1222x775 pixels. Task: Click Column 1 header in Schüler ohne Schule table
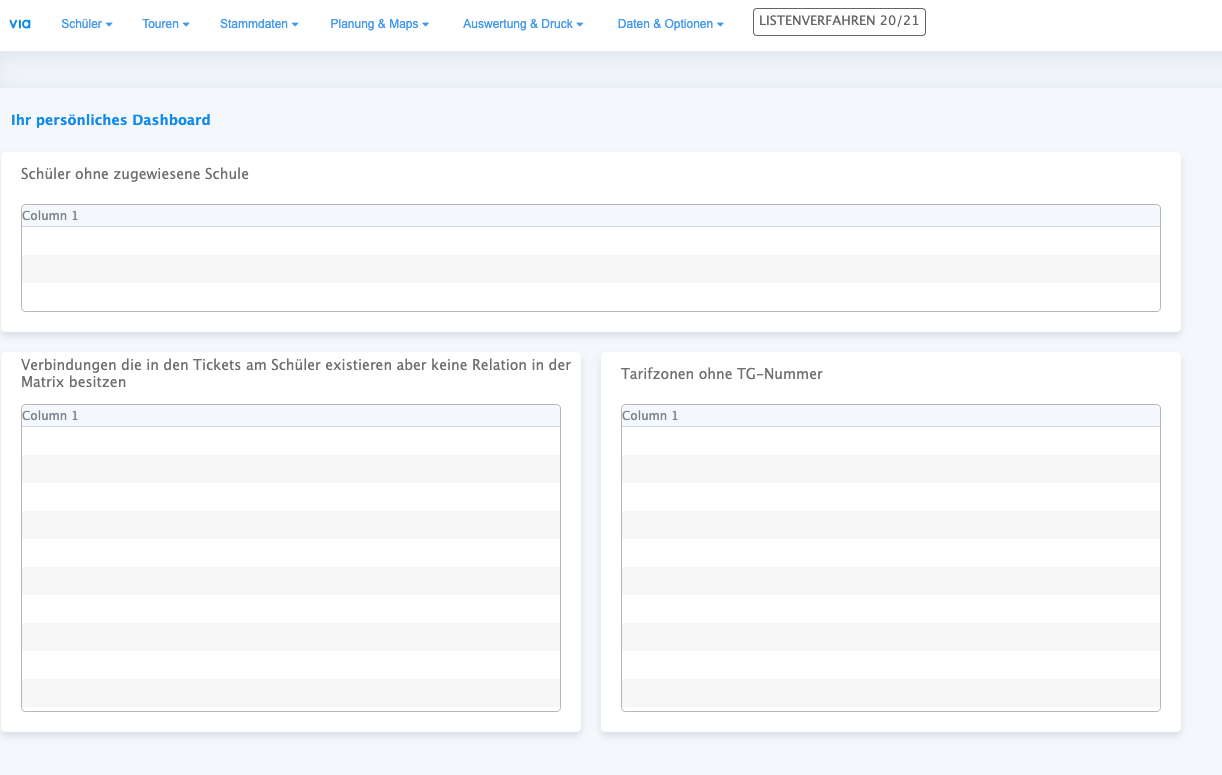pyautogui.click(x=50, y=216)
